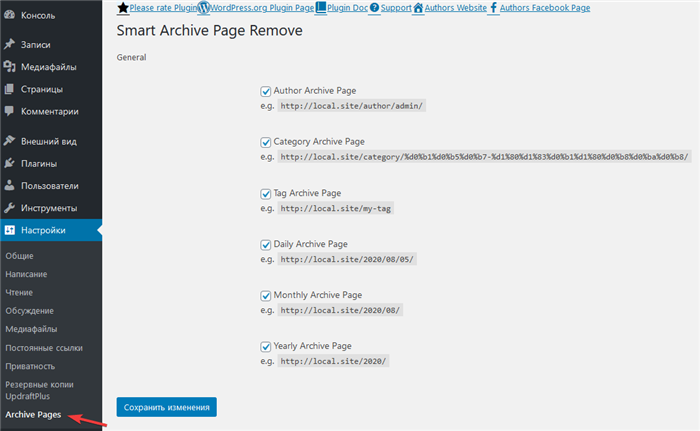The width and height of the screenshot is (700, 431).
Task: Visit the Authors Website link
Action: [x=456, y=8]
